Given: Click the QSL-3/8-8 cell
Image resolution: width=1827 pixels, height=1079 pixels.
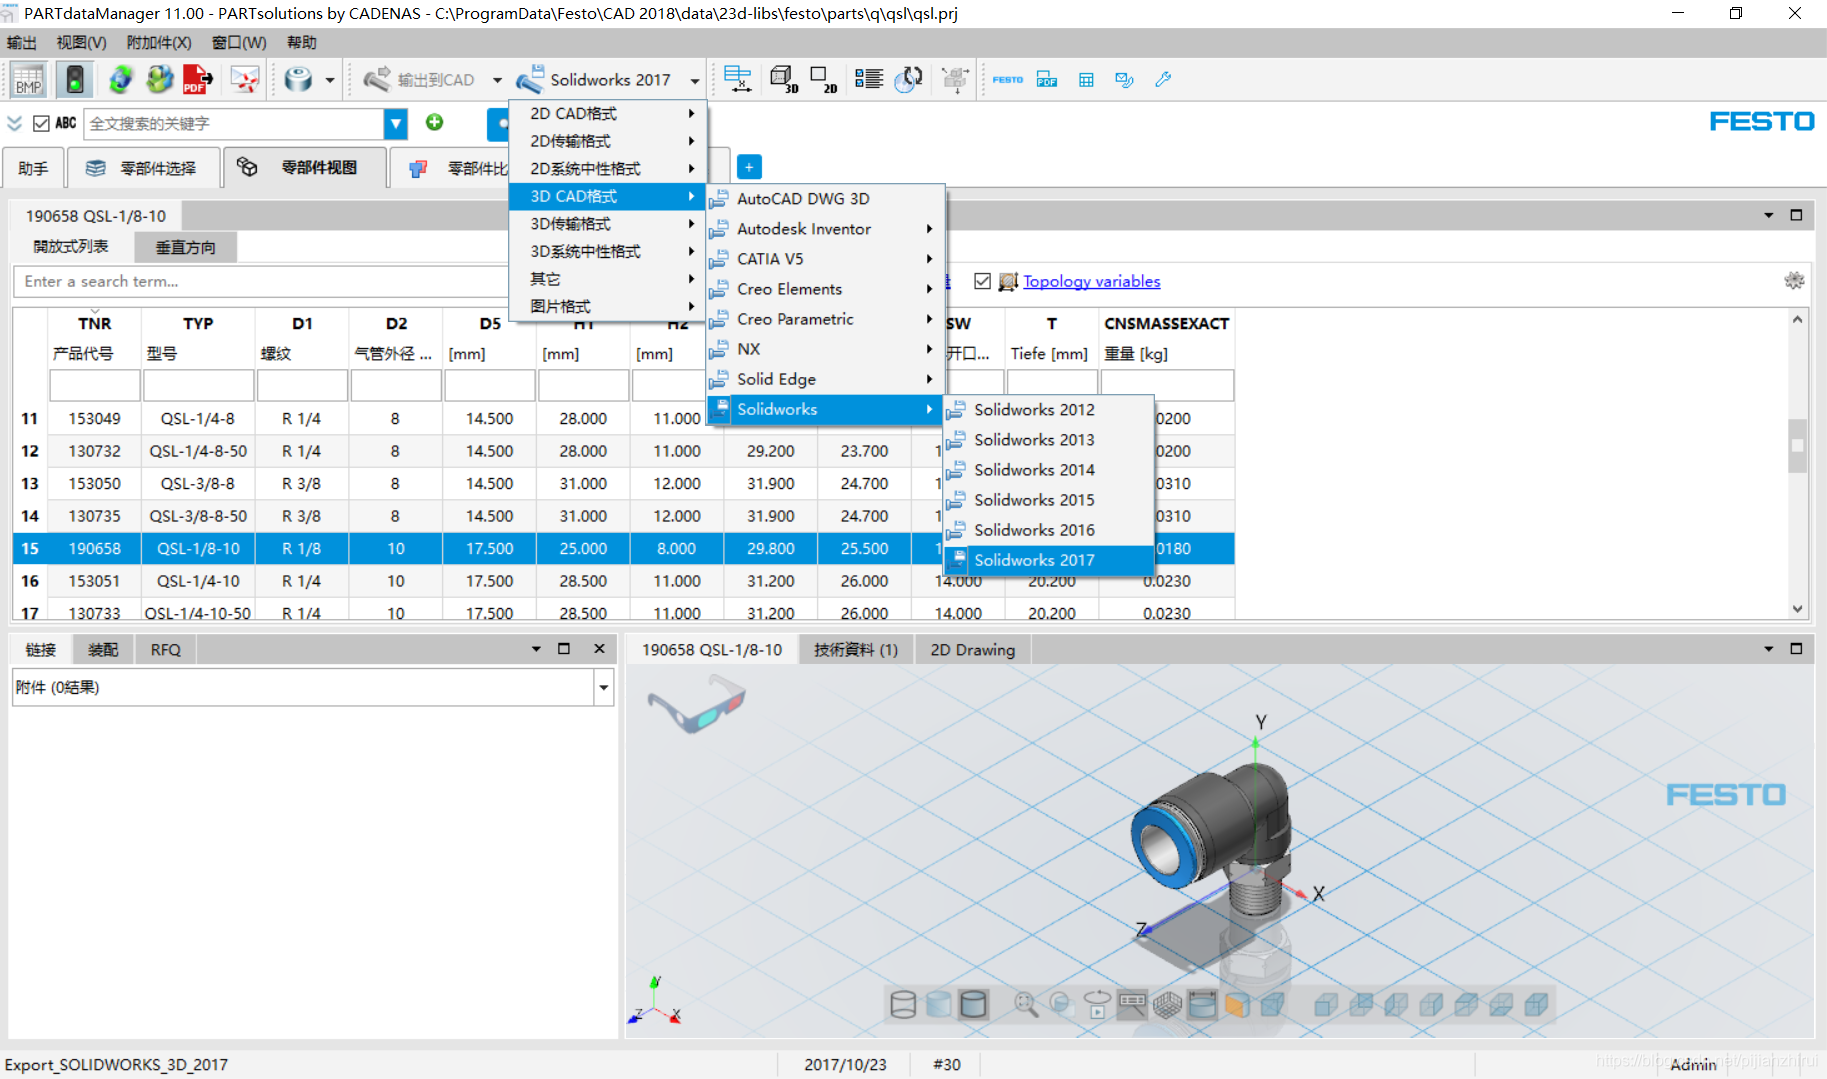Looking at the screenshot, I should tap(198, 484).
